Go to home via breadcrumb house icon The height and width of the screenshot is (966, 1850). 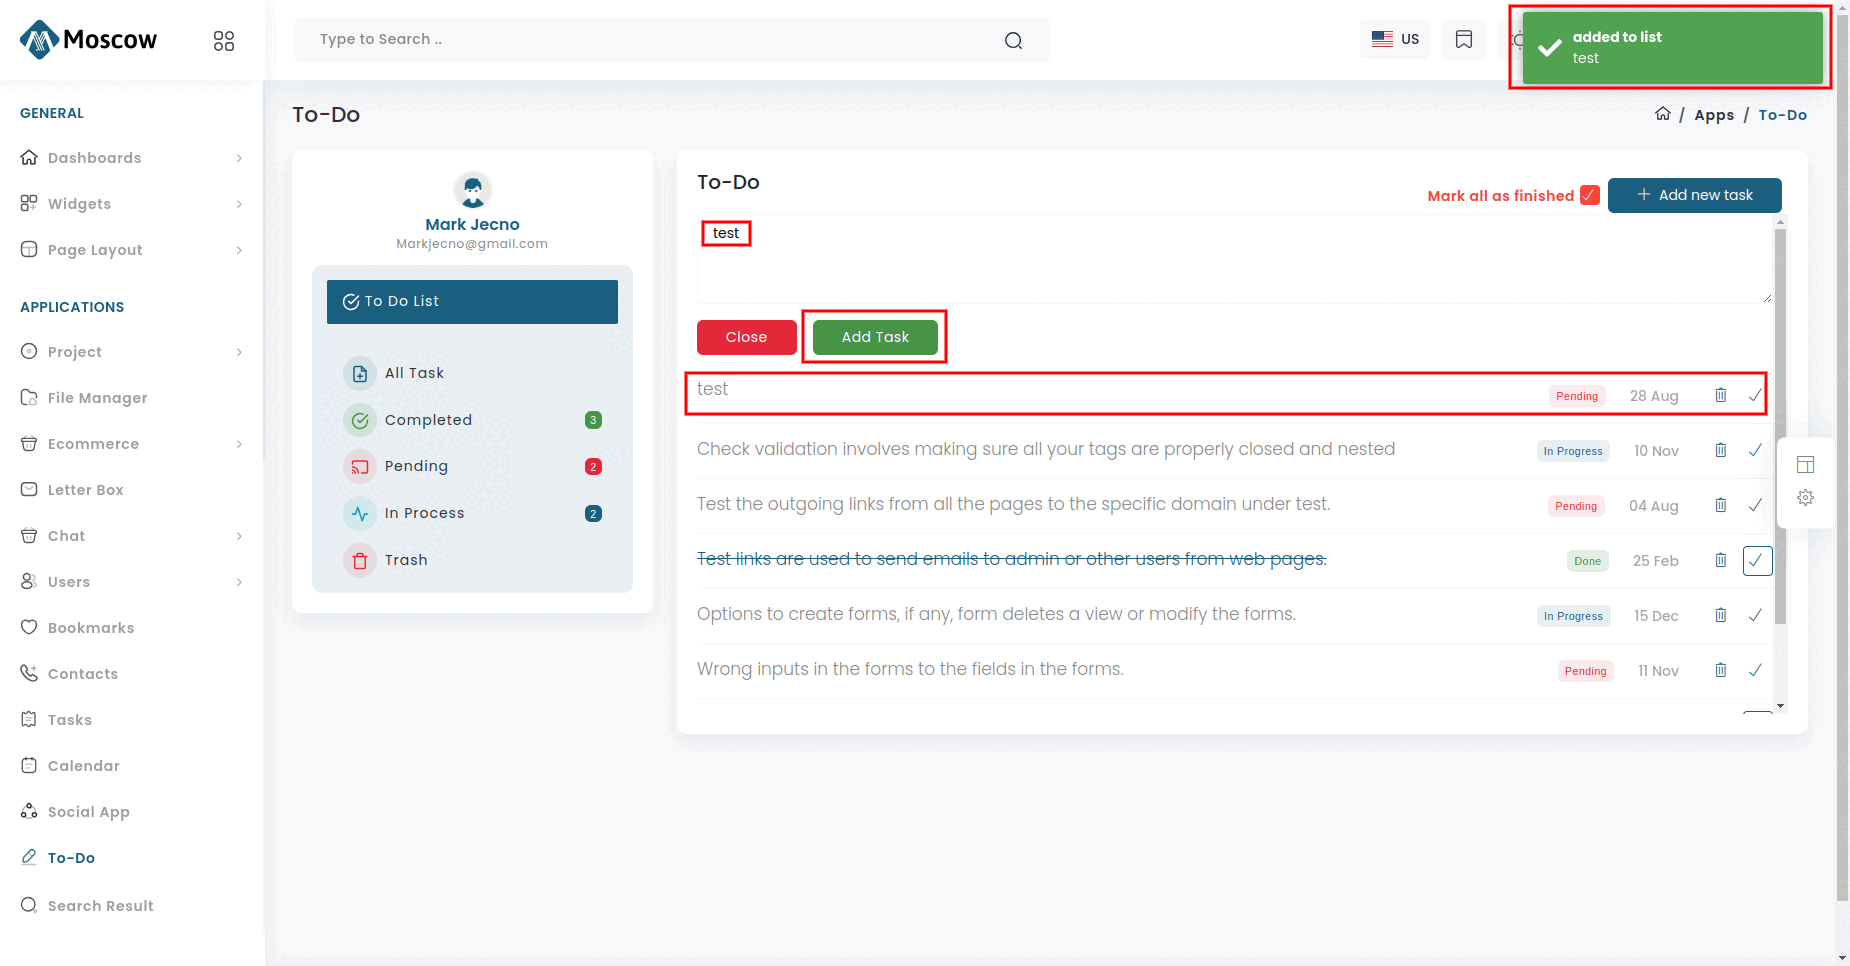[x=1662, y=114]
